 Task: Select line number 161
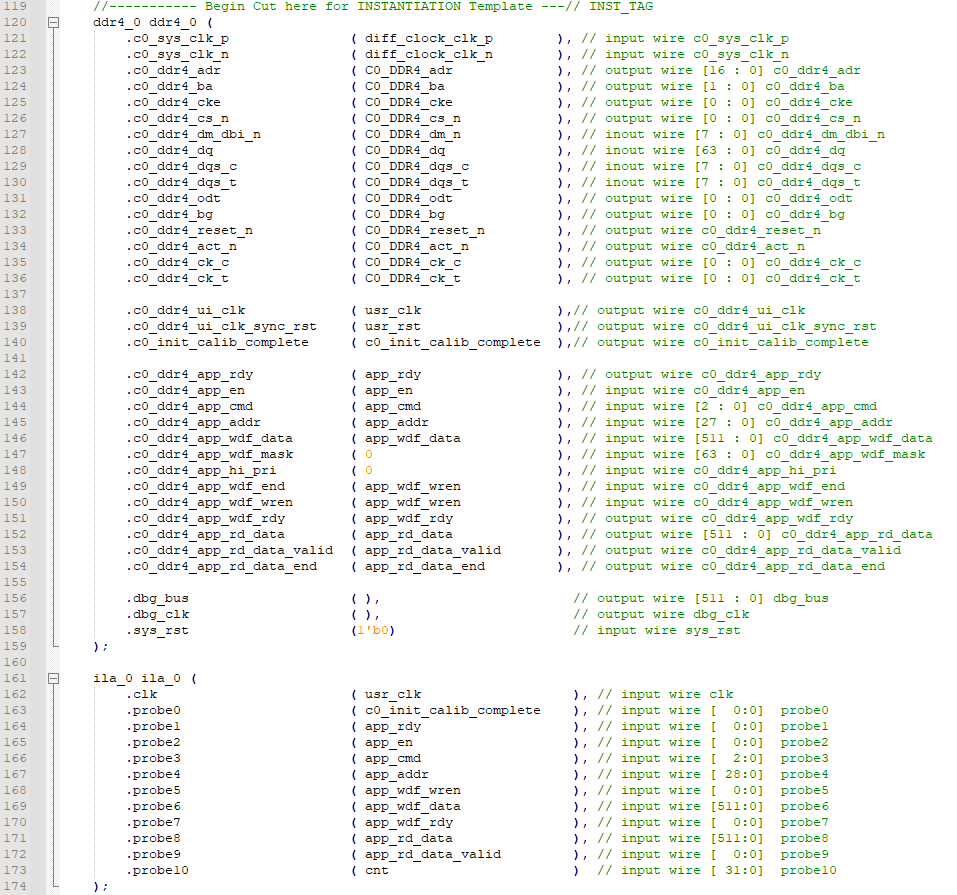coord(14,678)
